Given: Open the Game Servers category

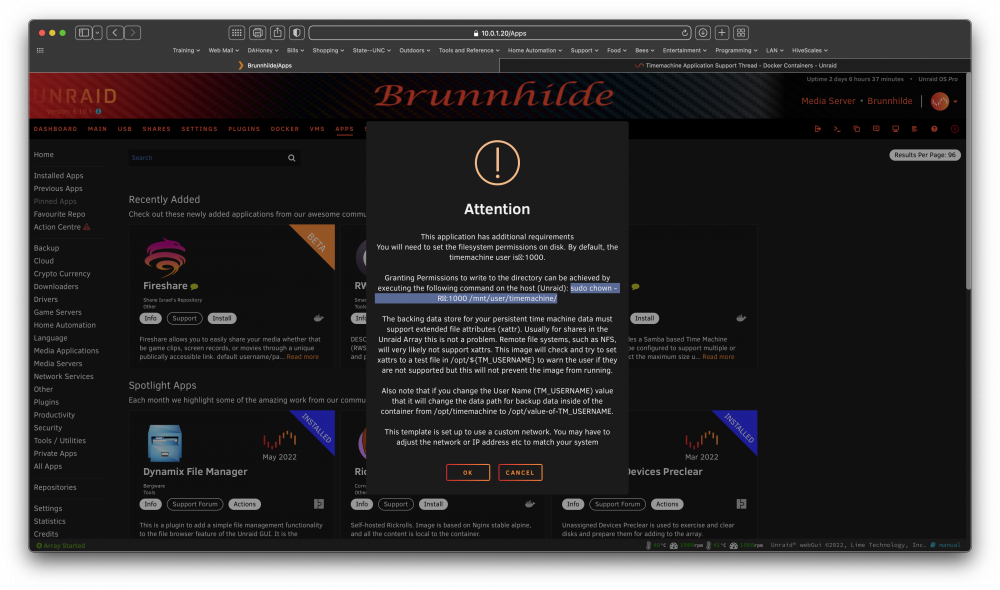Looking at the screenshot, I should click(57, 313).
